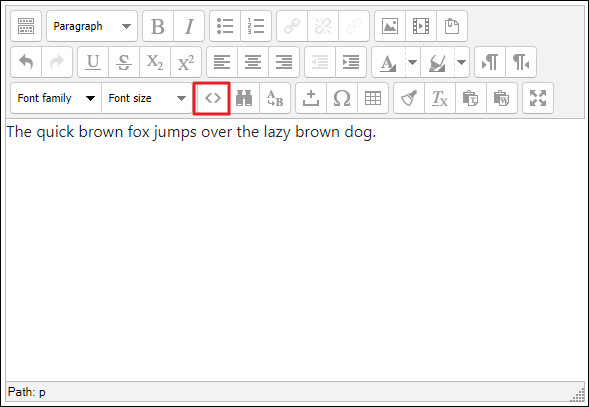Screen dimensions: 589x407
Task: Toggle bold formatting
Action: 158,26
